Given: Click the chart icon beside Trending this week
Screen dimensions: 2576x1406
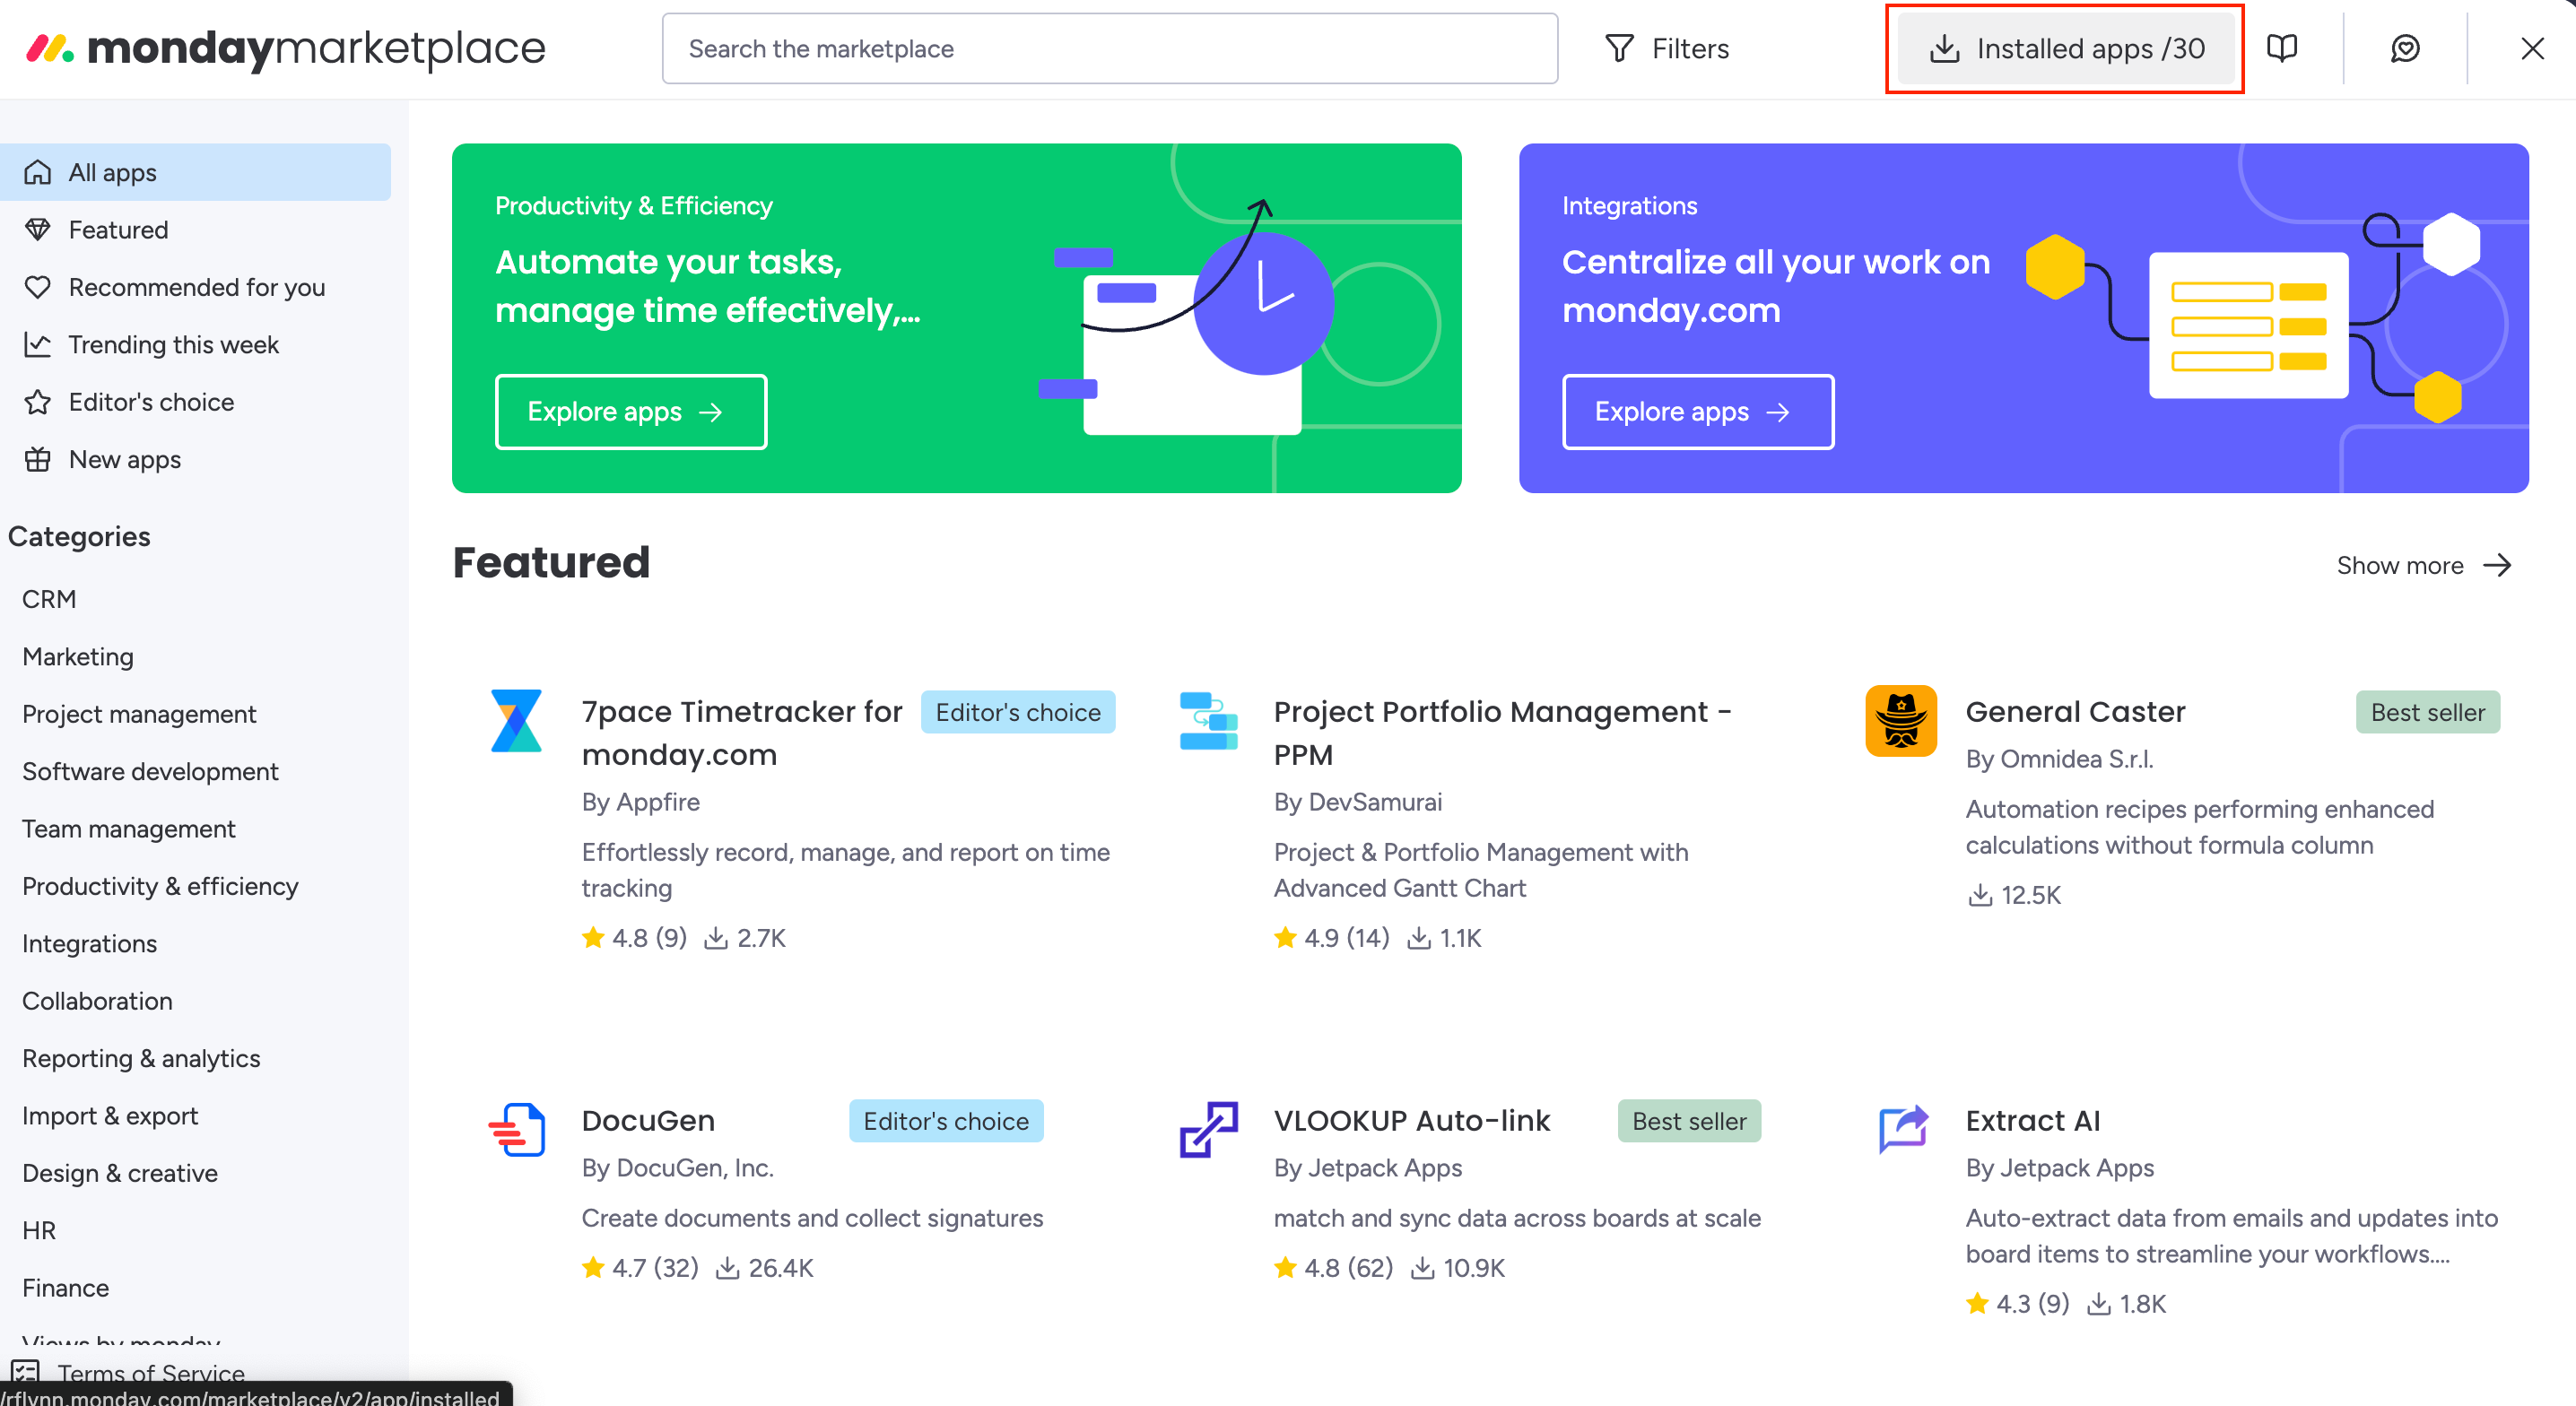Looking at the screenshot, I should [38, 344].
